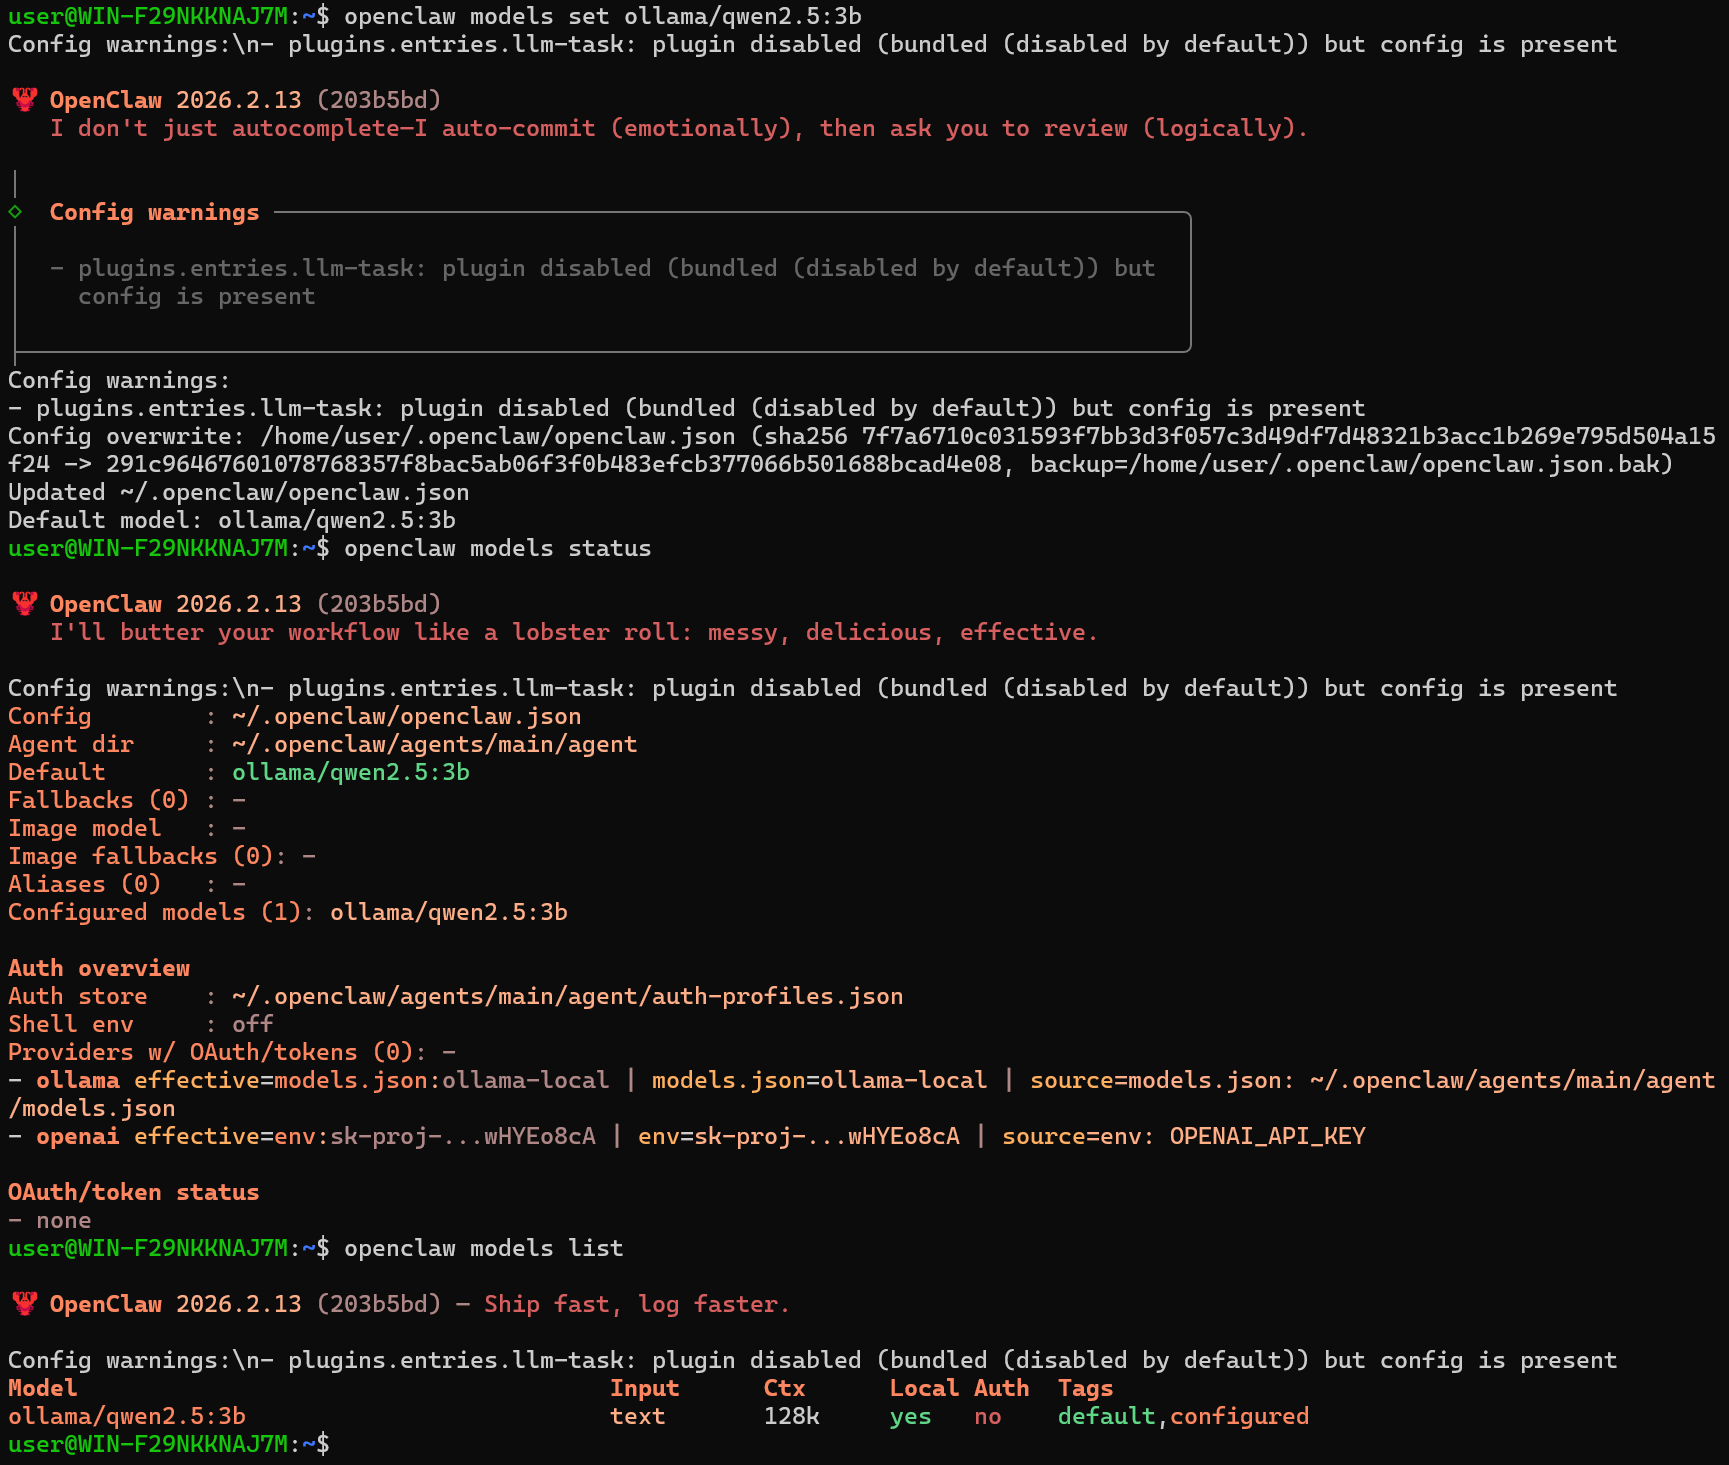Click the ~/.openclaw/agents/main/agent Agent dir path
1729x1465 pixels.
(434, 744)
